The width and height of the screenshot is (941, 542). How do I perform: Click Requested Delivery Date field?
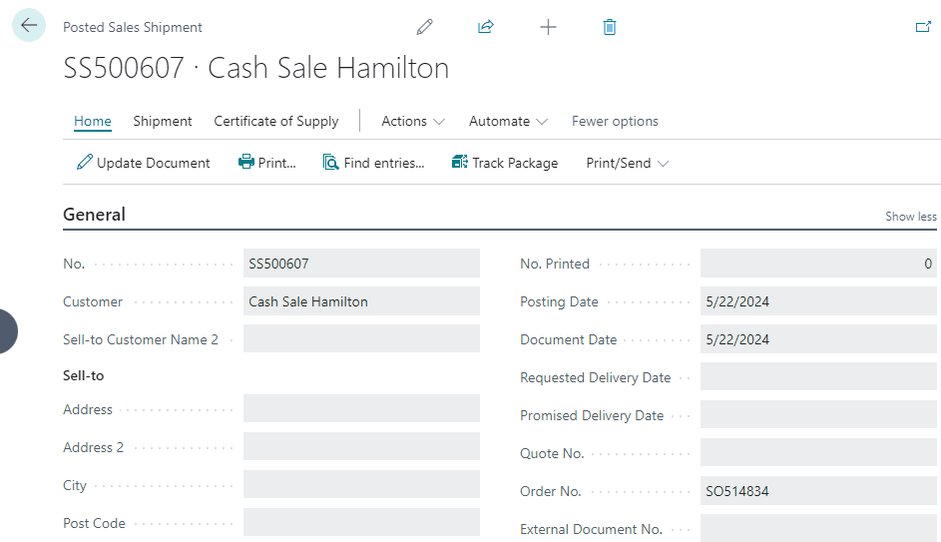click(x=819, y=377)
